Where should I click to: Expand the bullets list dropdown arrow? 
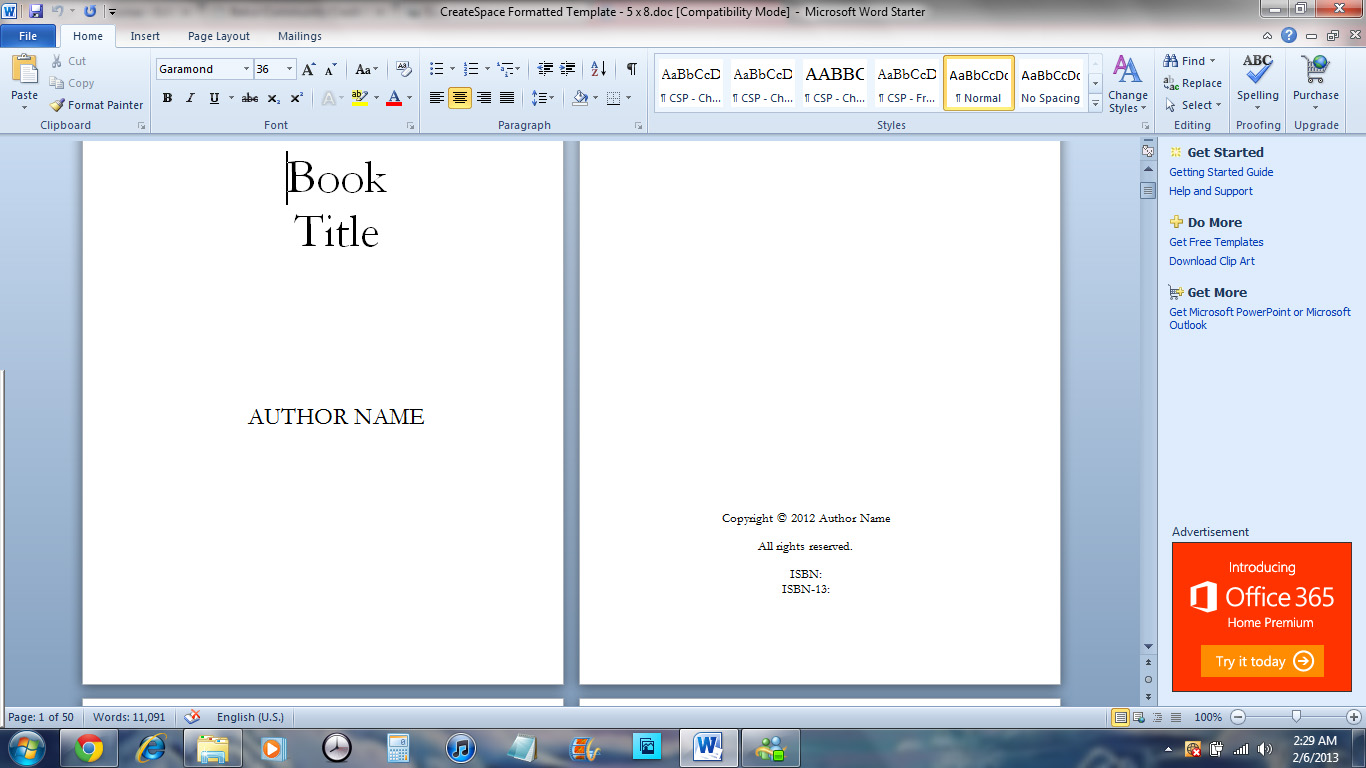click(453, 69)
